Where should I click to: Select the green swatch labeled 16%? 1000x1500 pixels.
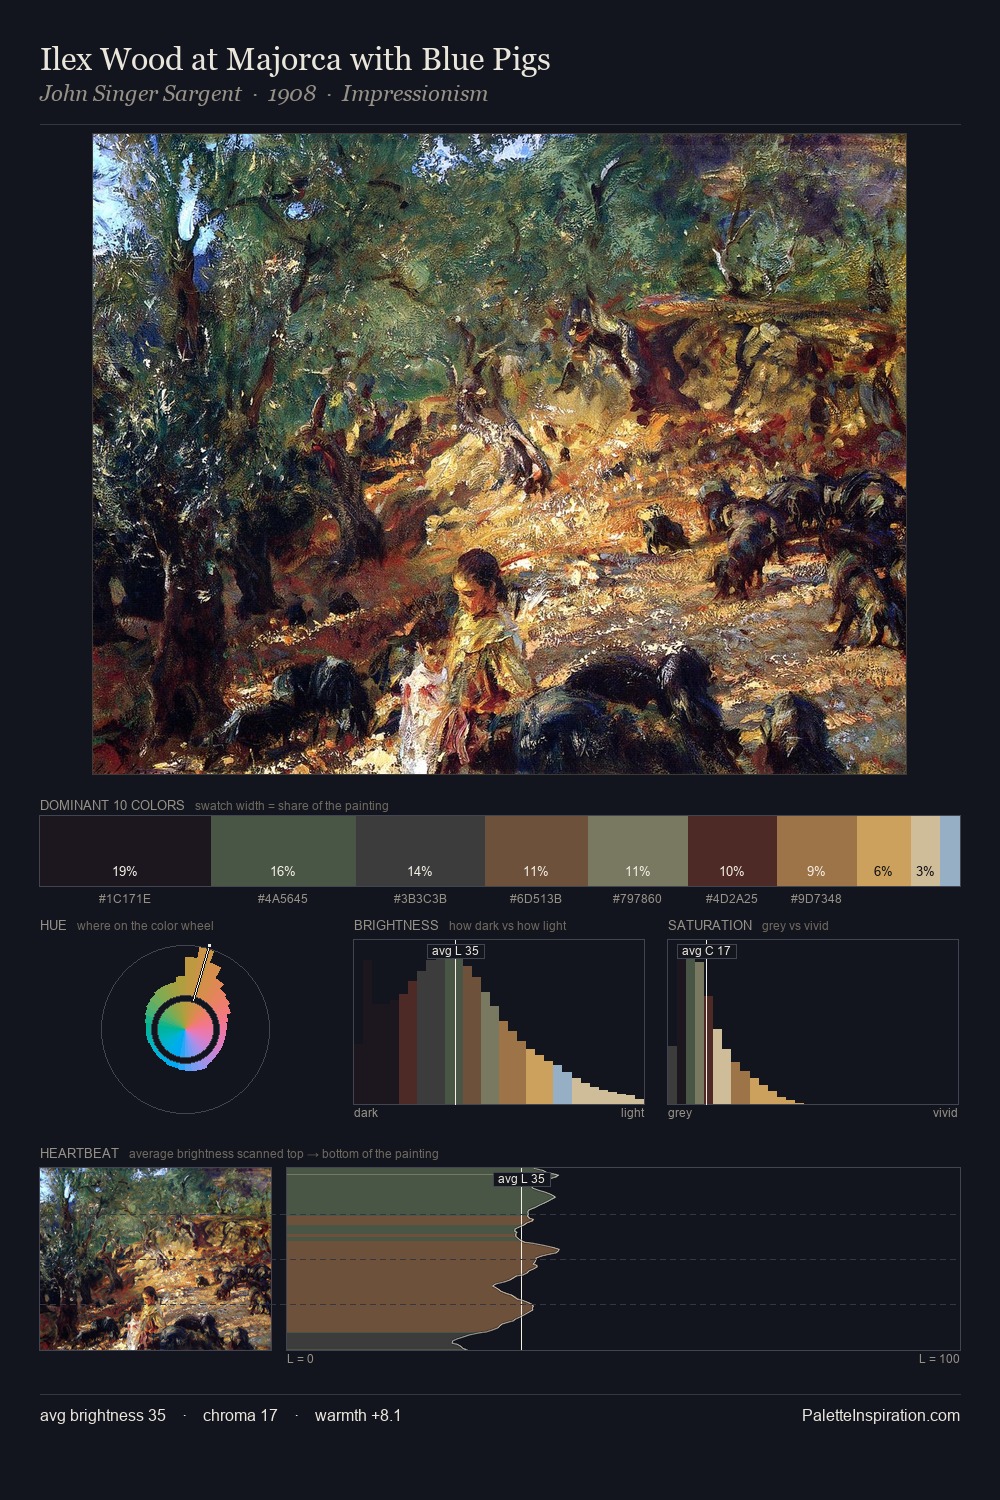[x=283, y=851]
